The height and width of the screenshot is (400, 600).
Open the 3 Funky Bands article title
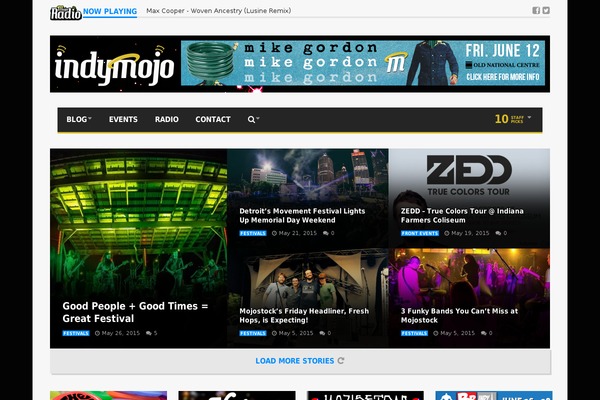(459, 316)
